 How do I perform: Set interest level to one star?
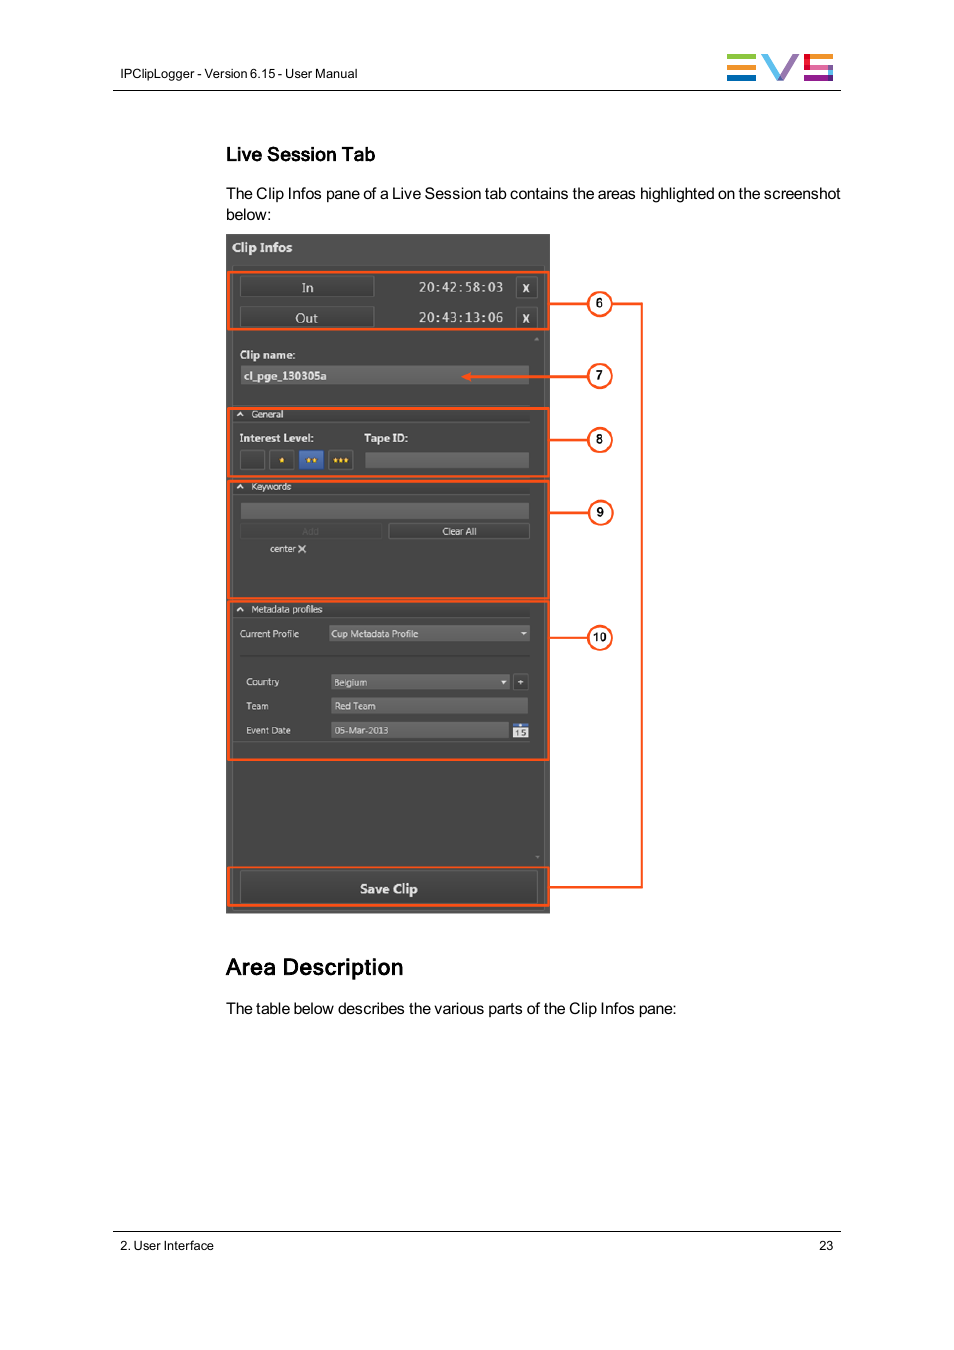click(282, 460)
